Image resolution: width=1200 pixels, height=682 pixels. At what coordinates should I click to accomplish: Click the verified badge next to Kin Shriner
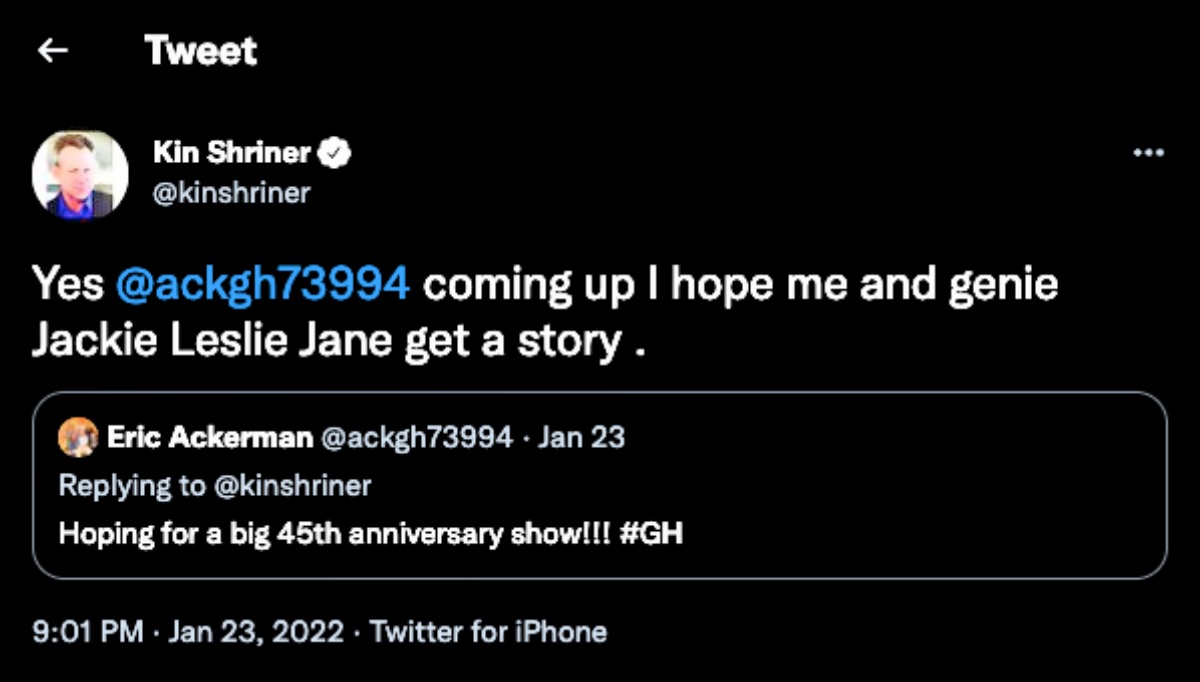[333, 153]
